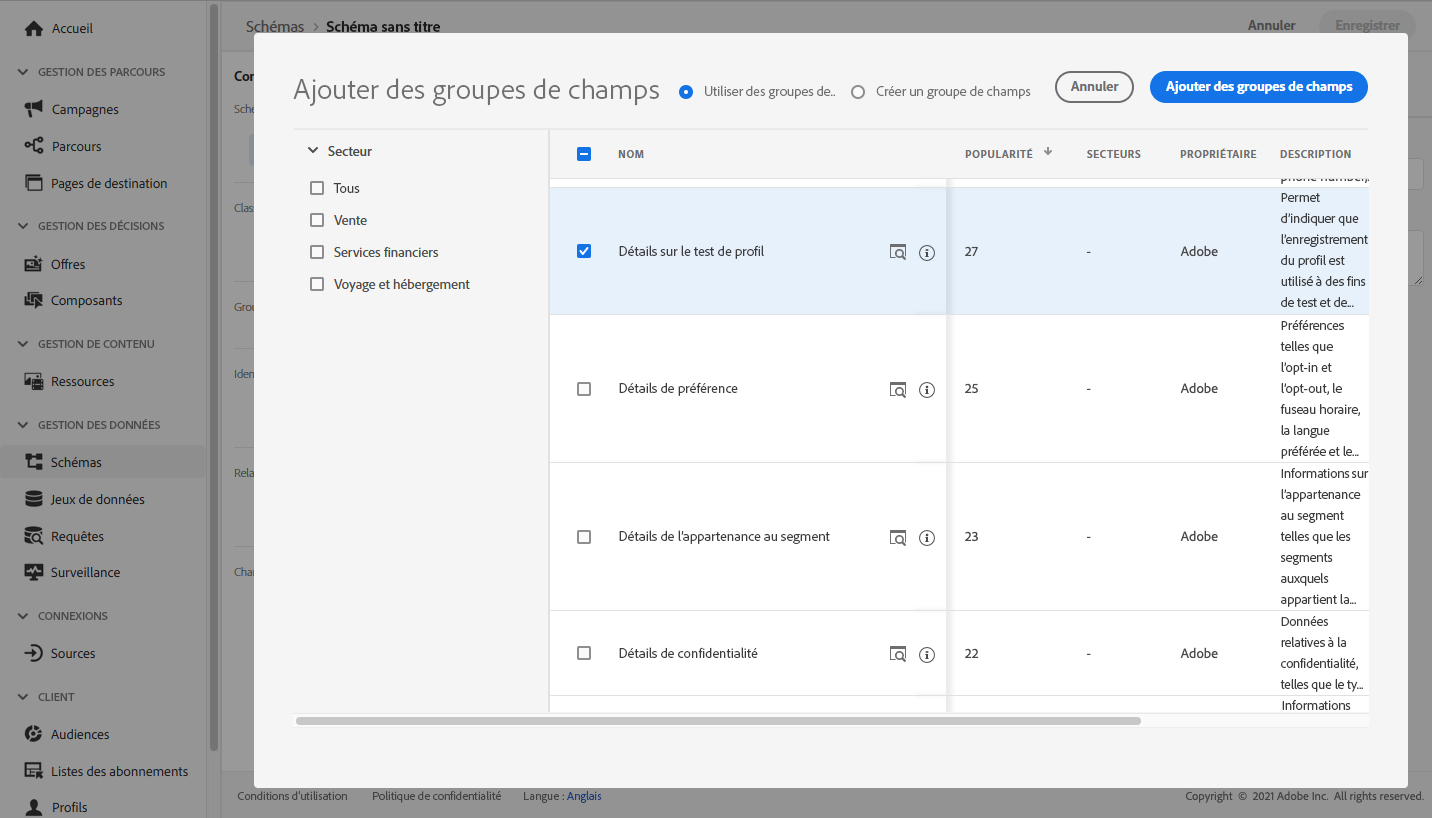This screenshot has width=1432, height=818.
Task: Click the Parcours icon in sidebar
Action: pyautogui.click(x=34, y=146)
